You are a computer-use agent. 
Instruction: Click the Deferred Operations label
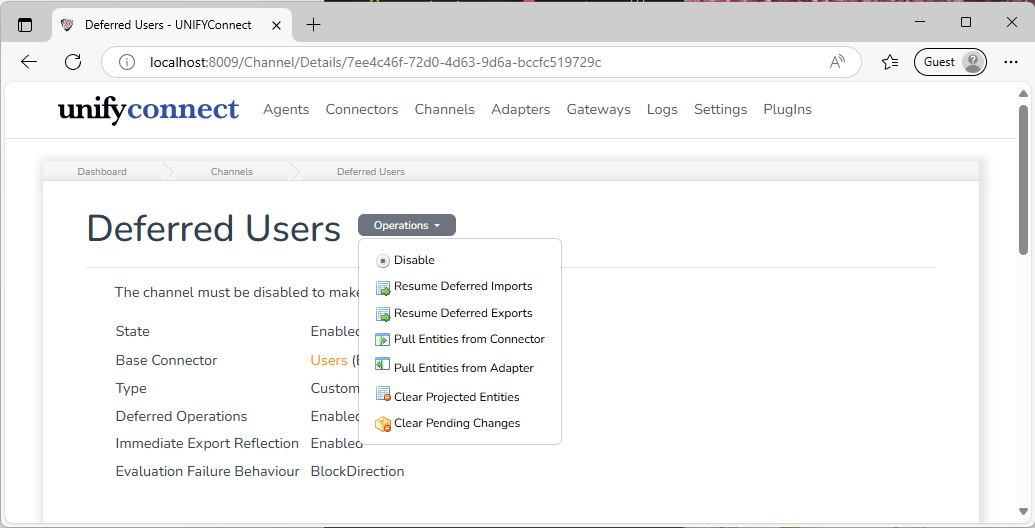(x=182, y=416)
